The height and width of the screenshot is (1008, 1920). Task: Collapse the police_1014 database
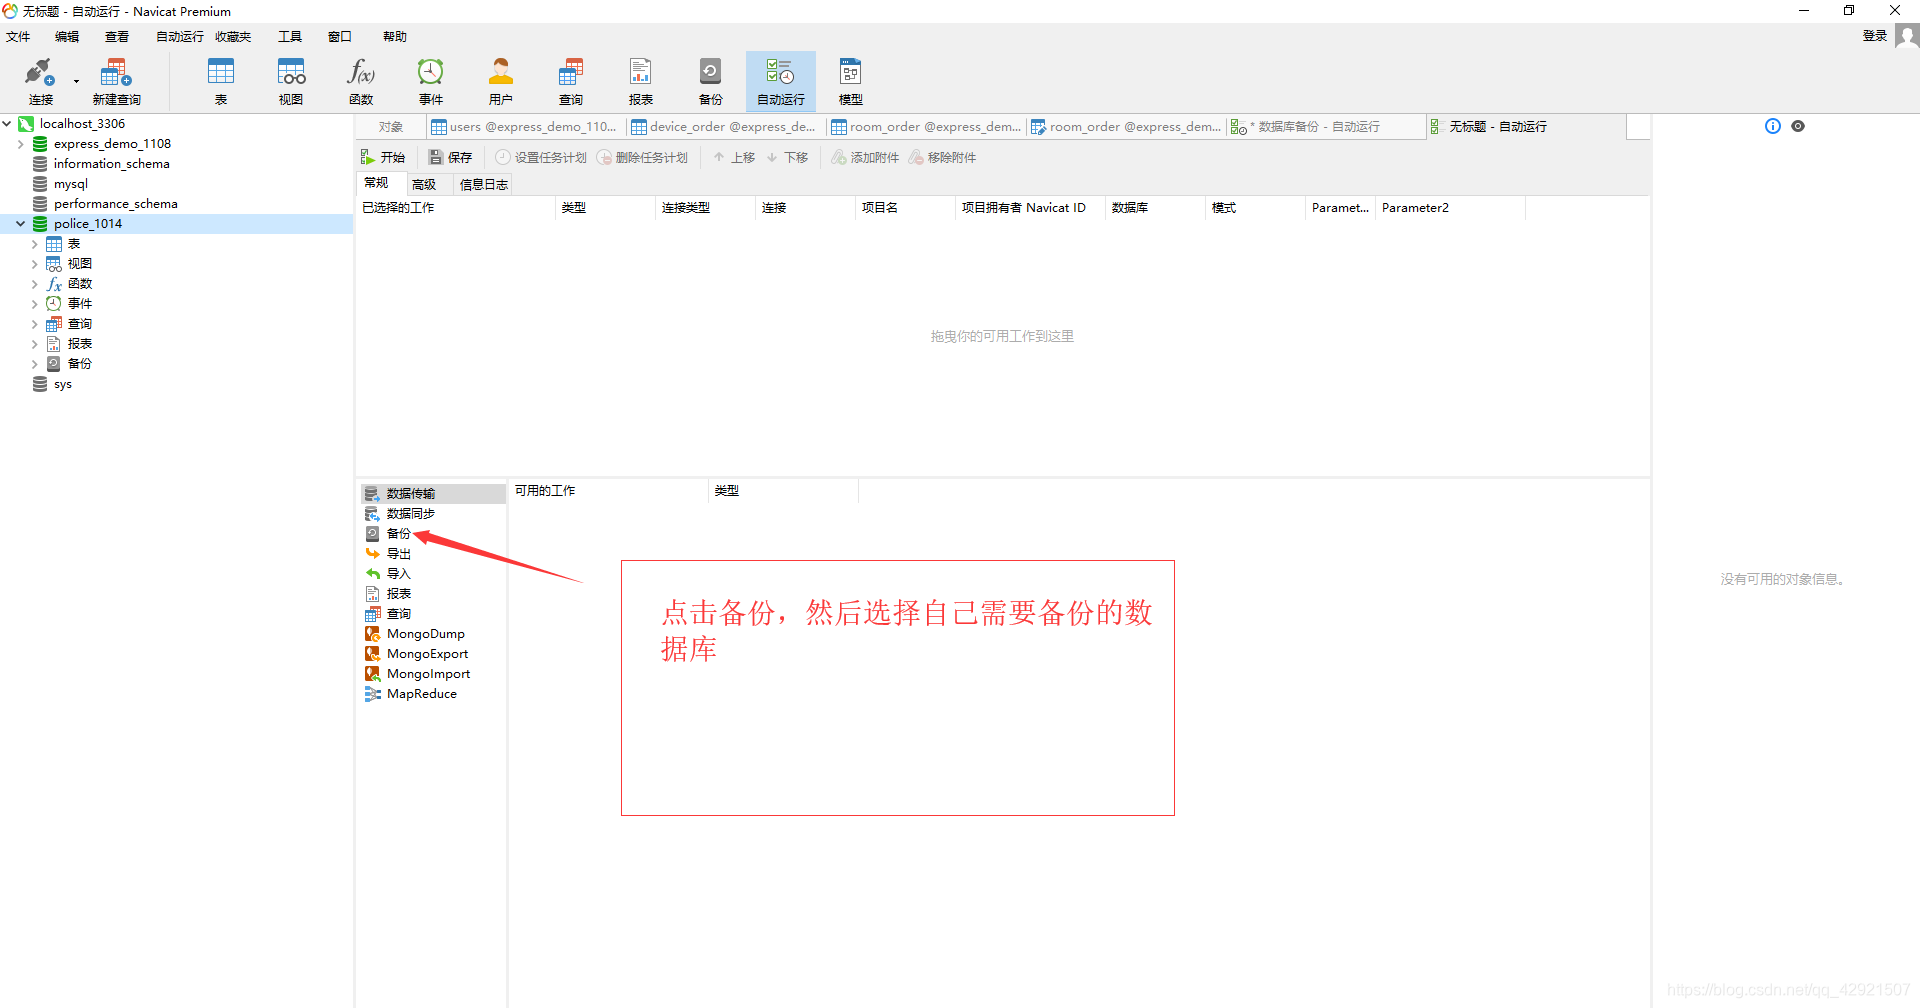[x=20, y=224]
